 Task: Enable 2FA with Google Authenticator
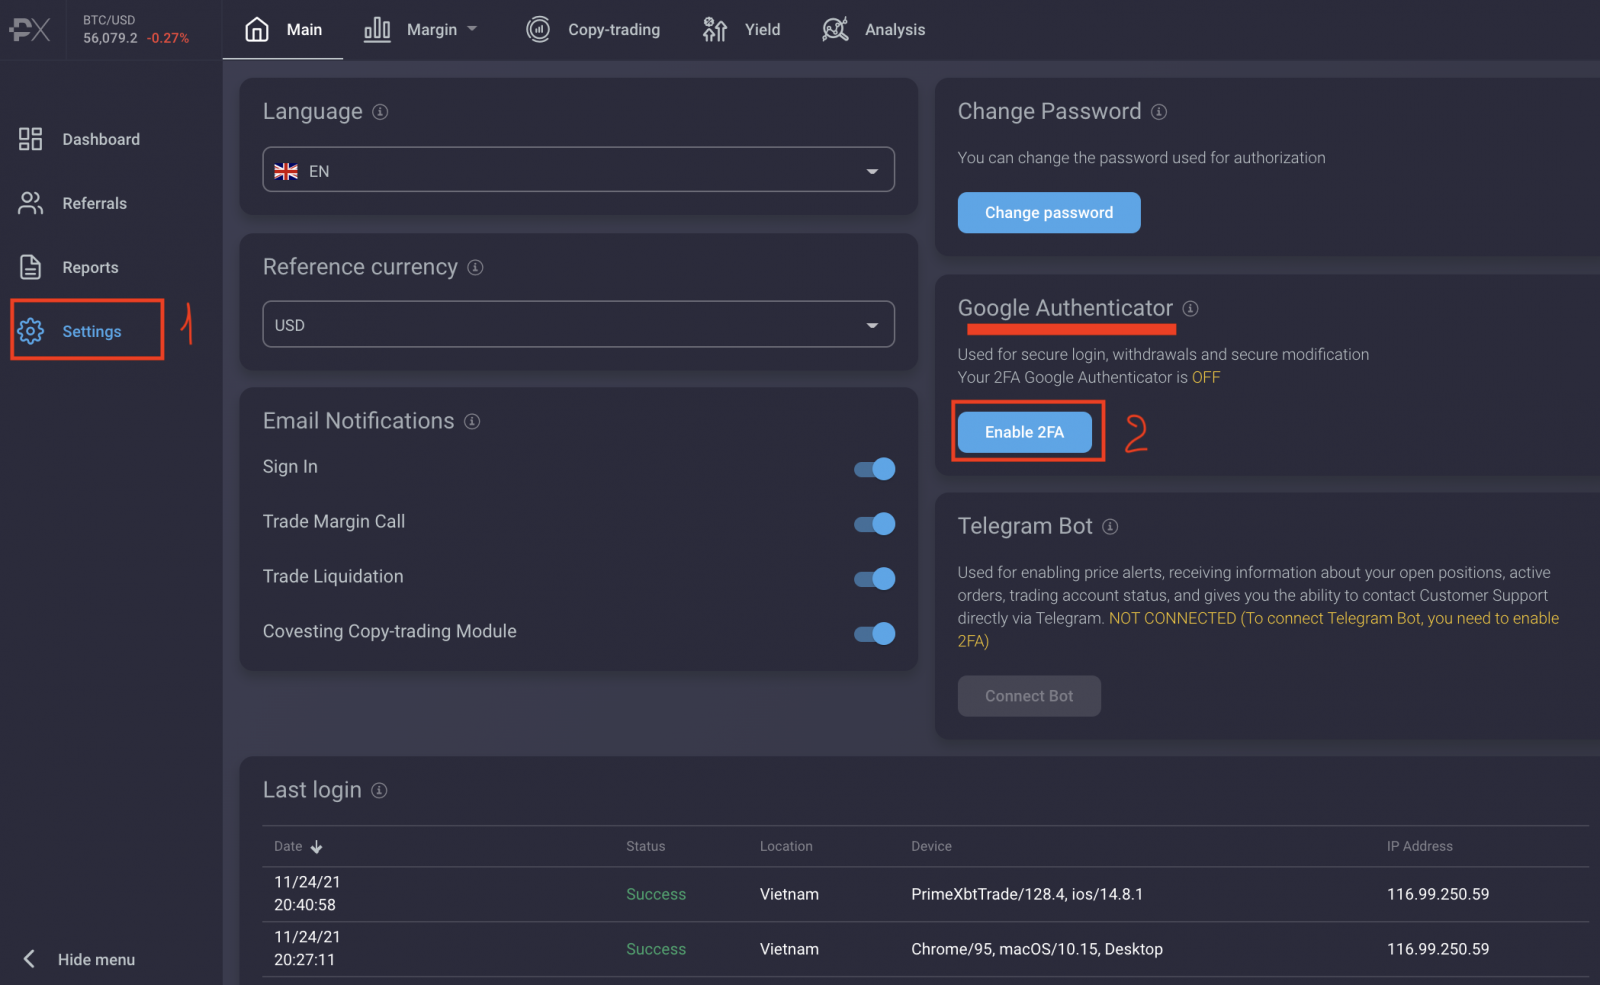1025,431
